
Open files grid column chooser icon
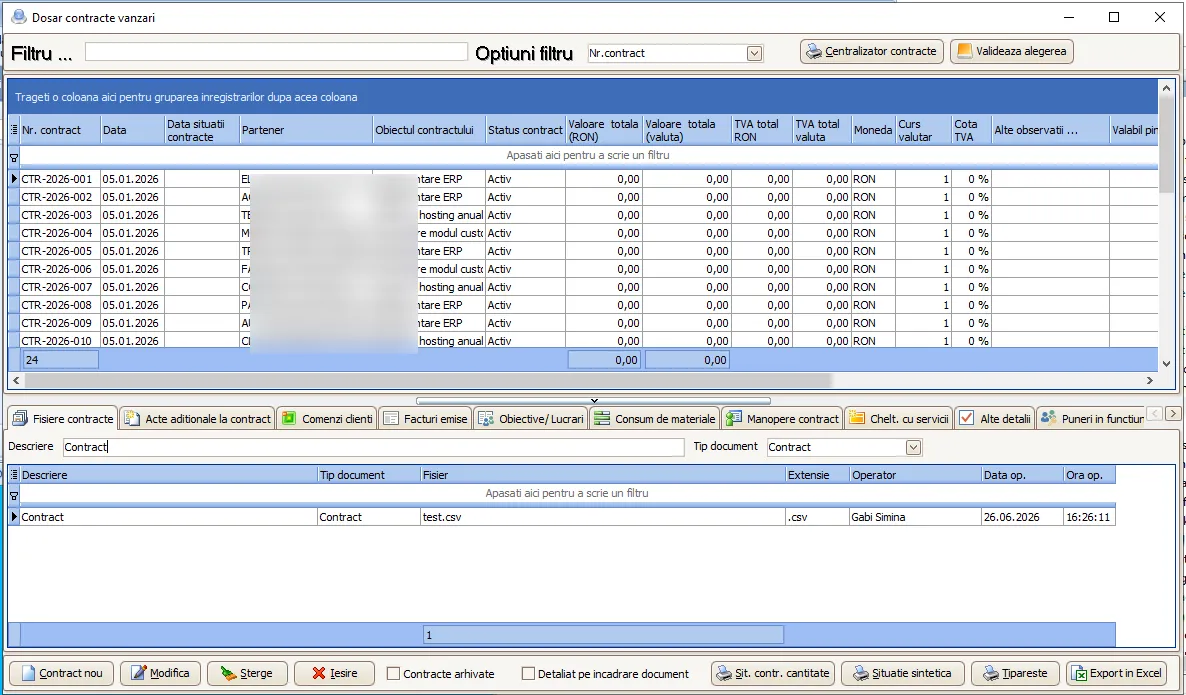[14, 475]
